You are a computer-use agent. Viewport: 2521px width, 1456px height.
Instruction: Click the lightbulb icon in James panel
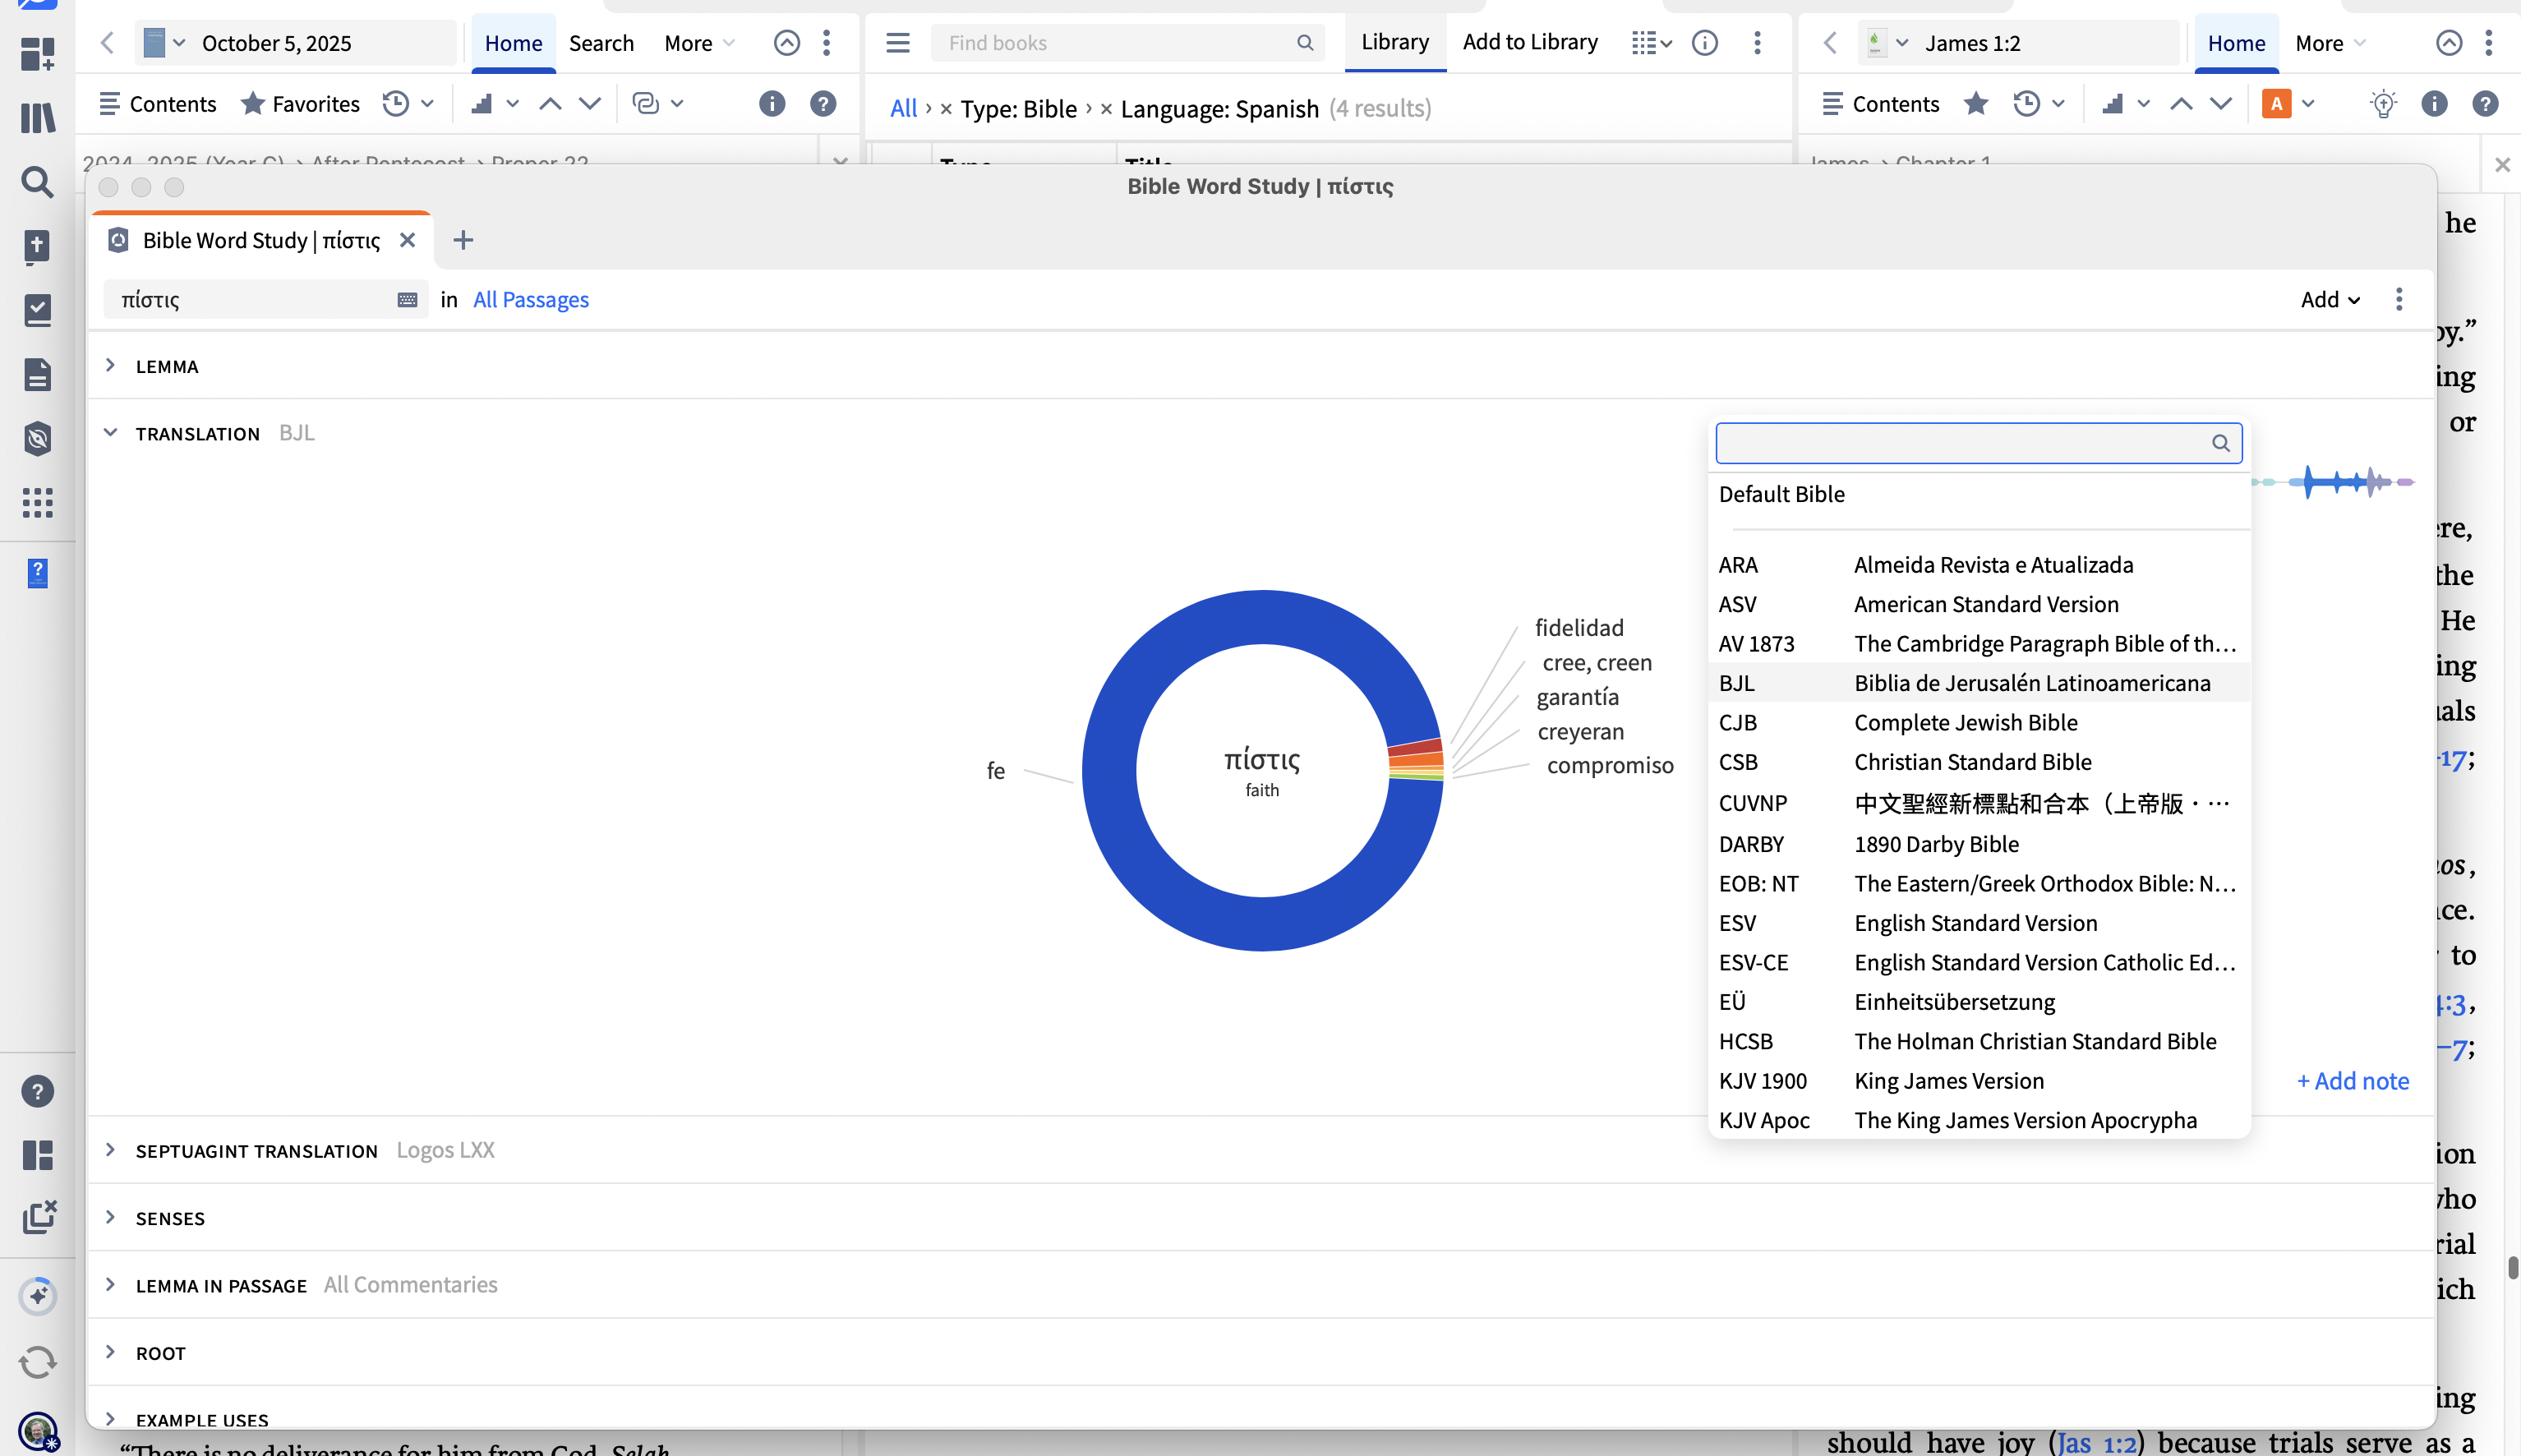tap(2383, 104)
